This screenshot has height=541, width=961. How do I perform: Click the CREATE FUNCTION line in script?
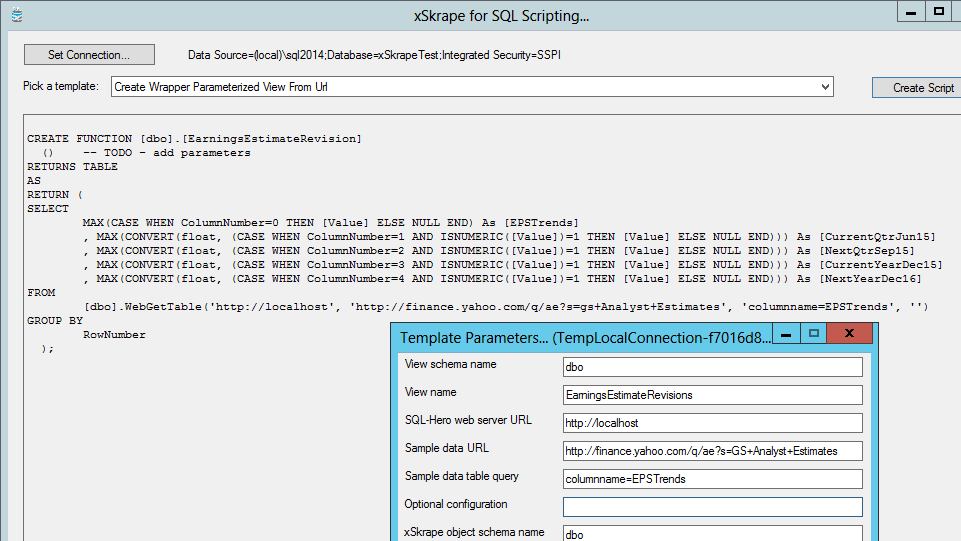(x=194, y=139)
